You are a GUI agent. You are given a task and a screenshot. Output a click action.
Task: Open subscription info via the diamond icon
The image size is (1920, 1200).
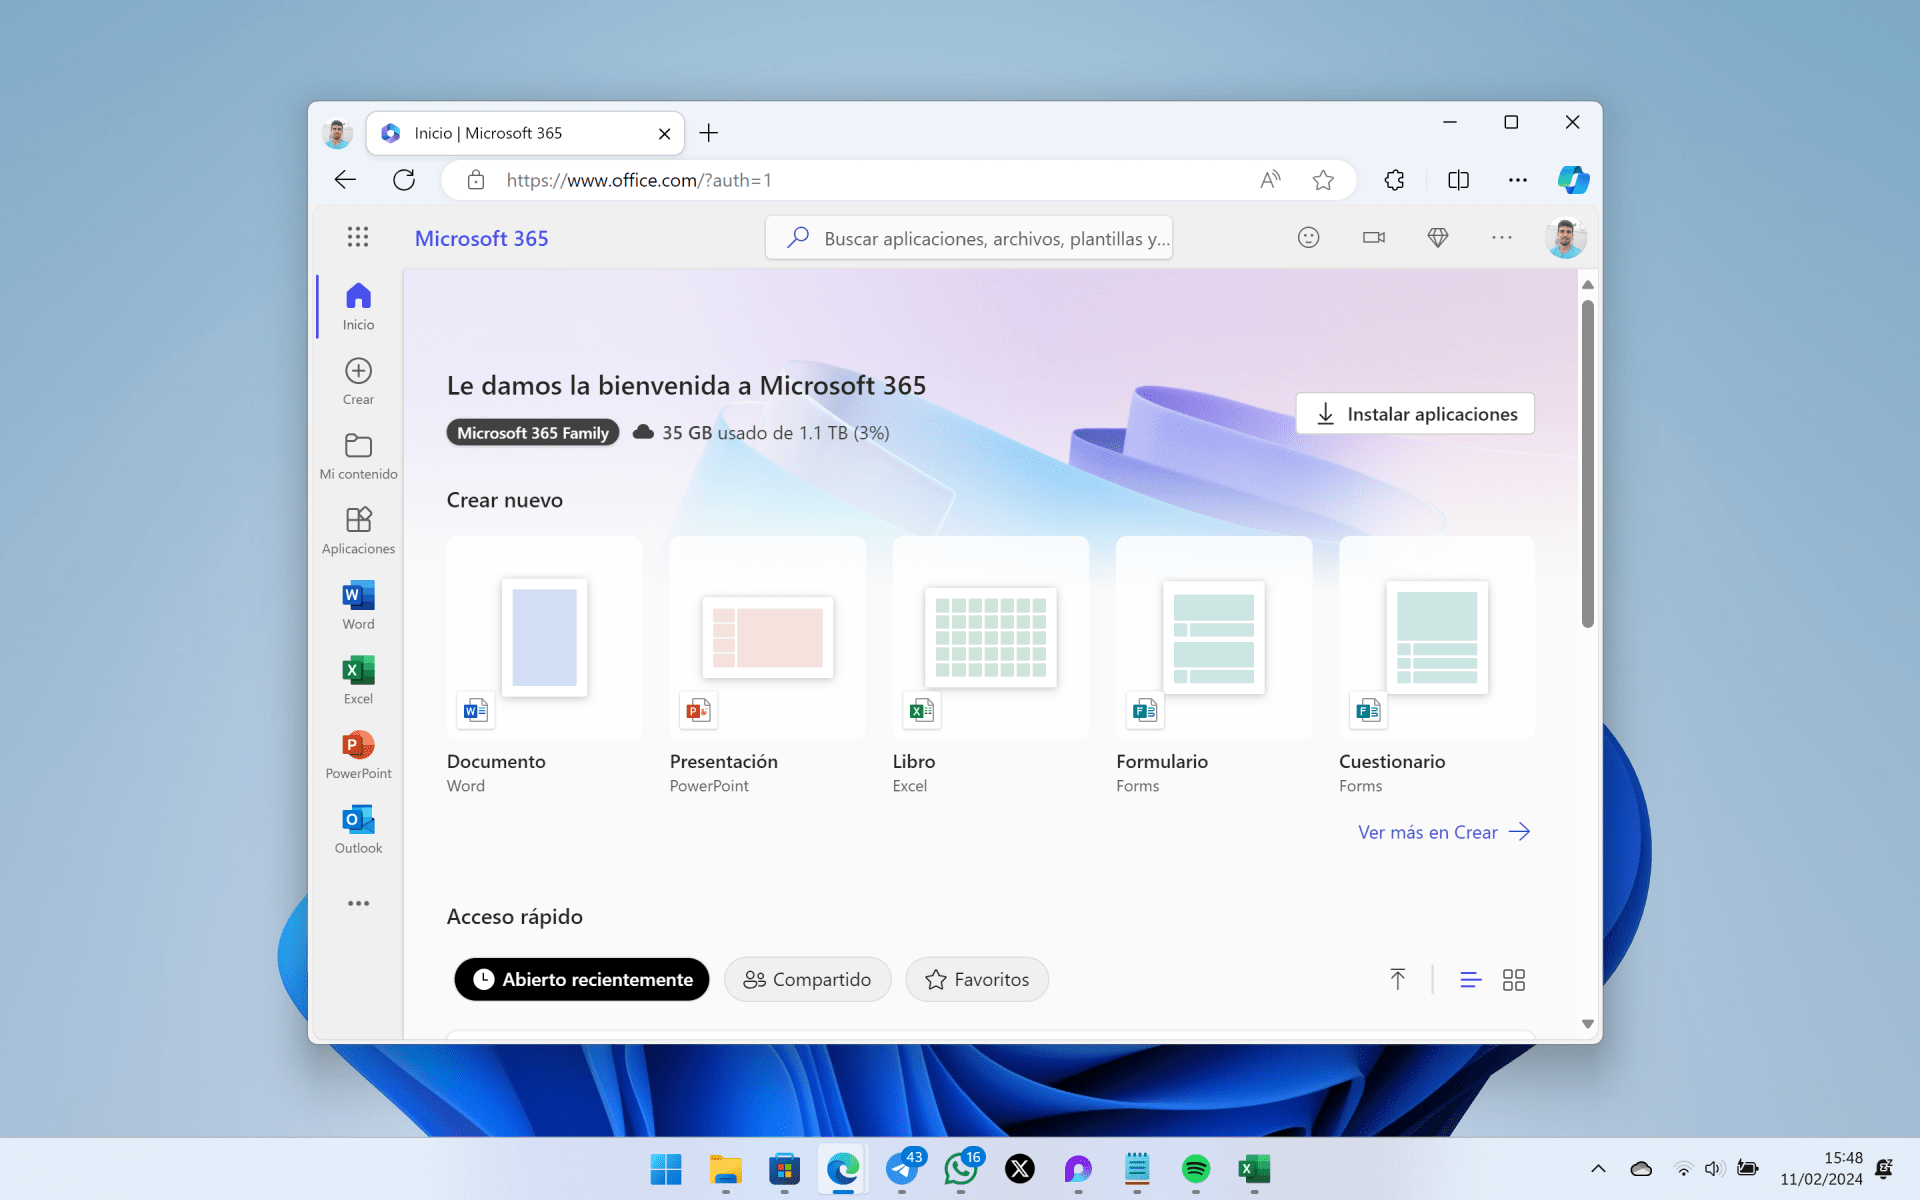1437,237
